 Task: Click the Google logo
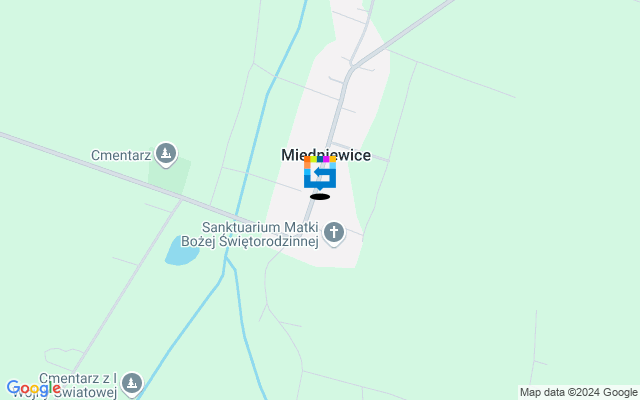tap(33, 389)
